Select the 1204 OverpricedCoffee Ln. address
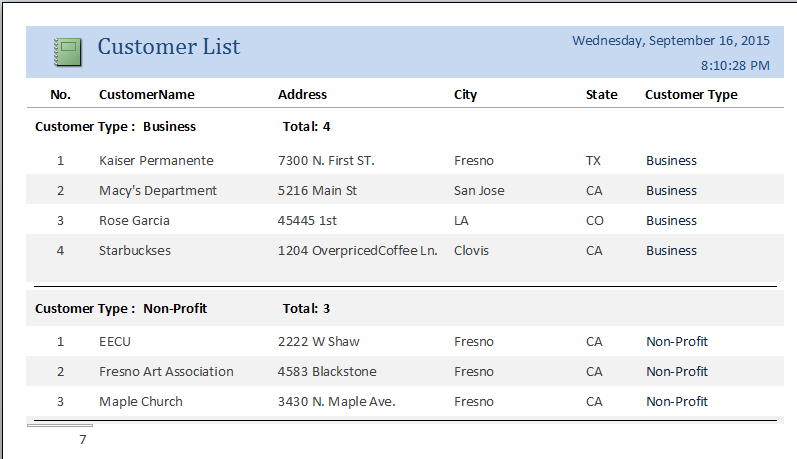The image size is (797, 459). tap(357, 251)
